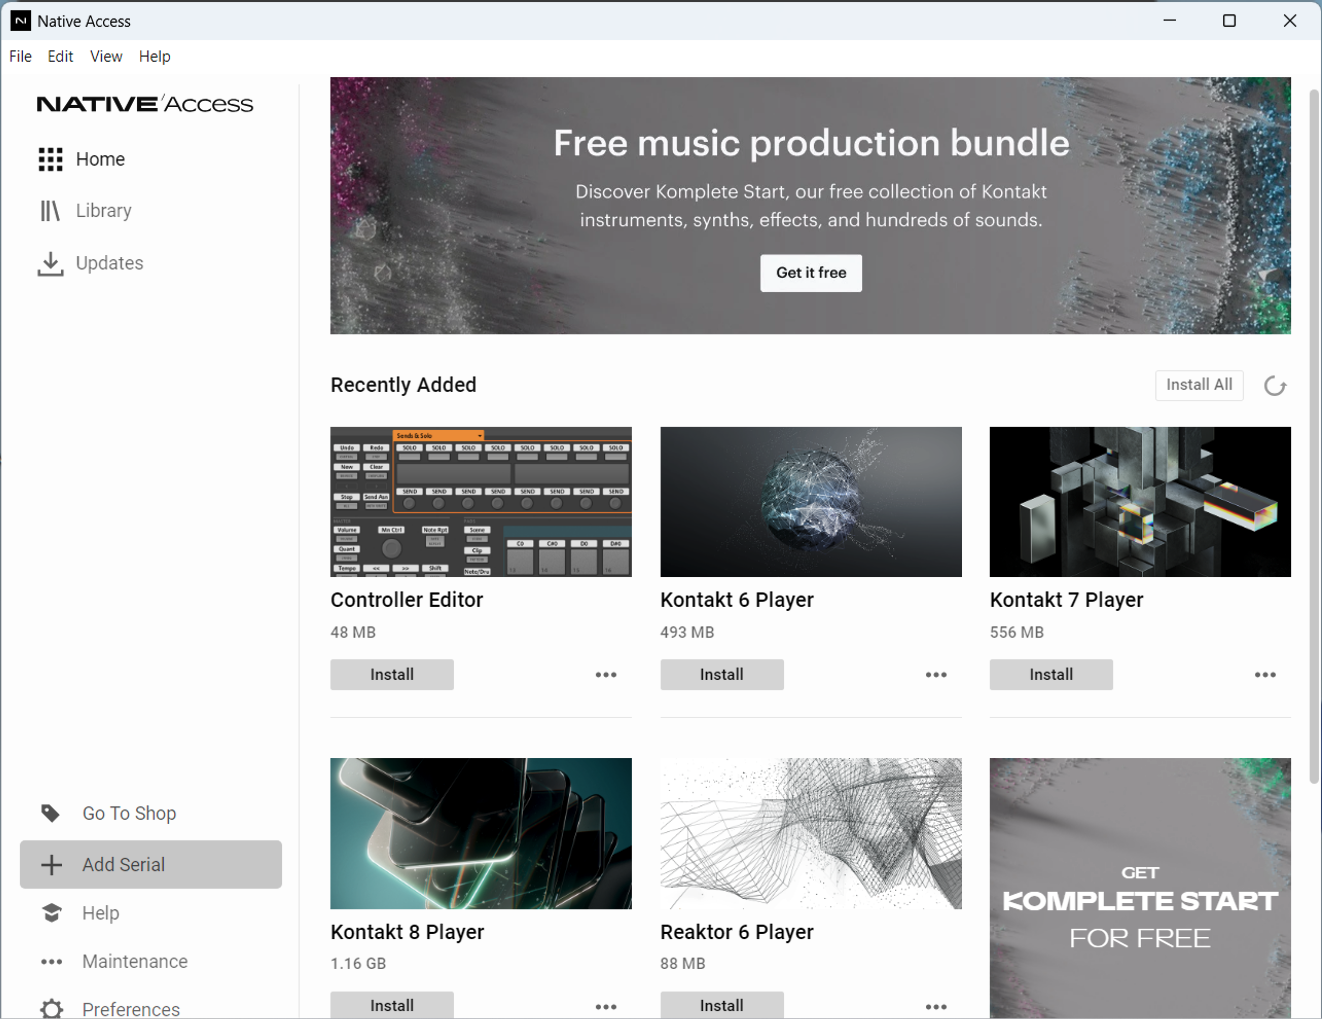1322x1019 pixels.
Task: Open the Help menu in menu bar
Action: click(x=155, y=56)
